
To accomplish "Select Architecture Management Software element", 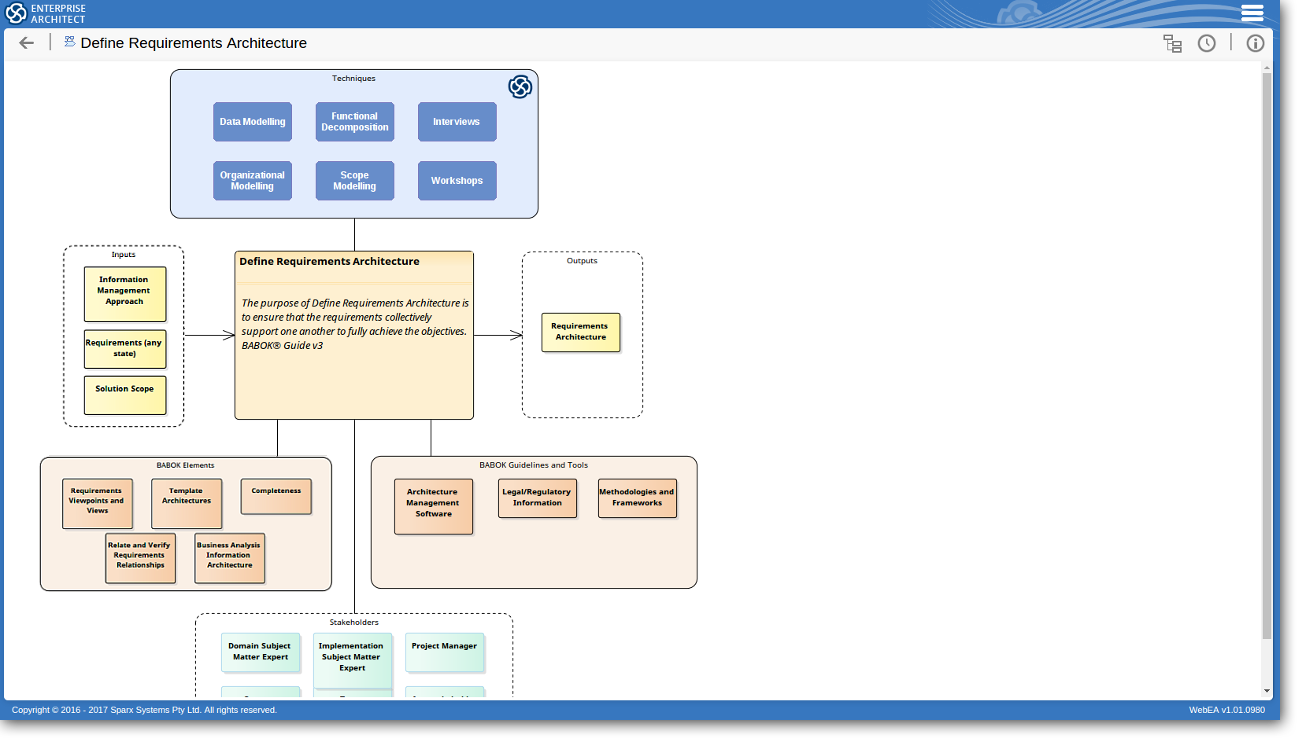I will click(433, 506).
